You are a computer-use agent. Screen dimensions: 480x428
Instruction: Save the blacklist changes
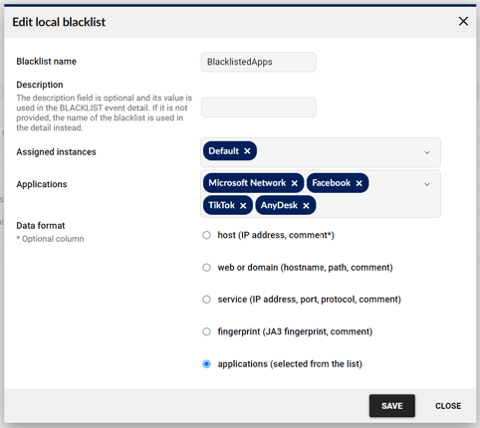tap(392, 406)
